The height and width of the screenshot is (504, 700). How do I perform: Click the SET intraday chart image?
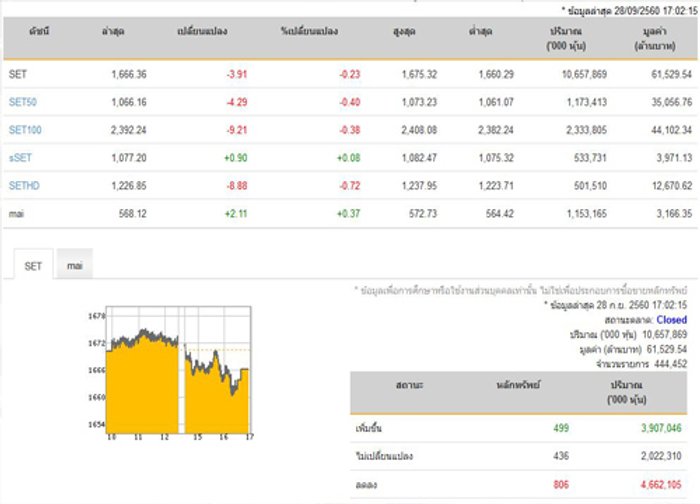[171, 373]
